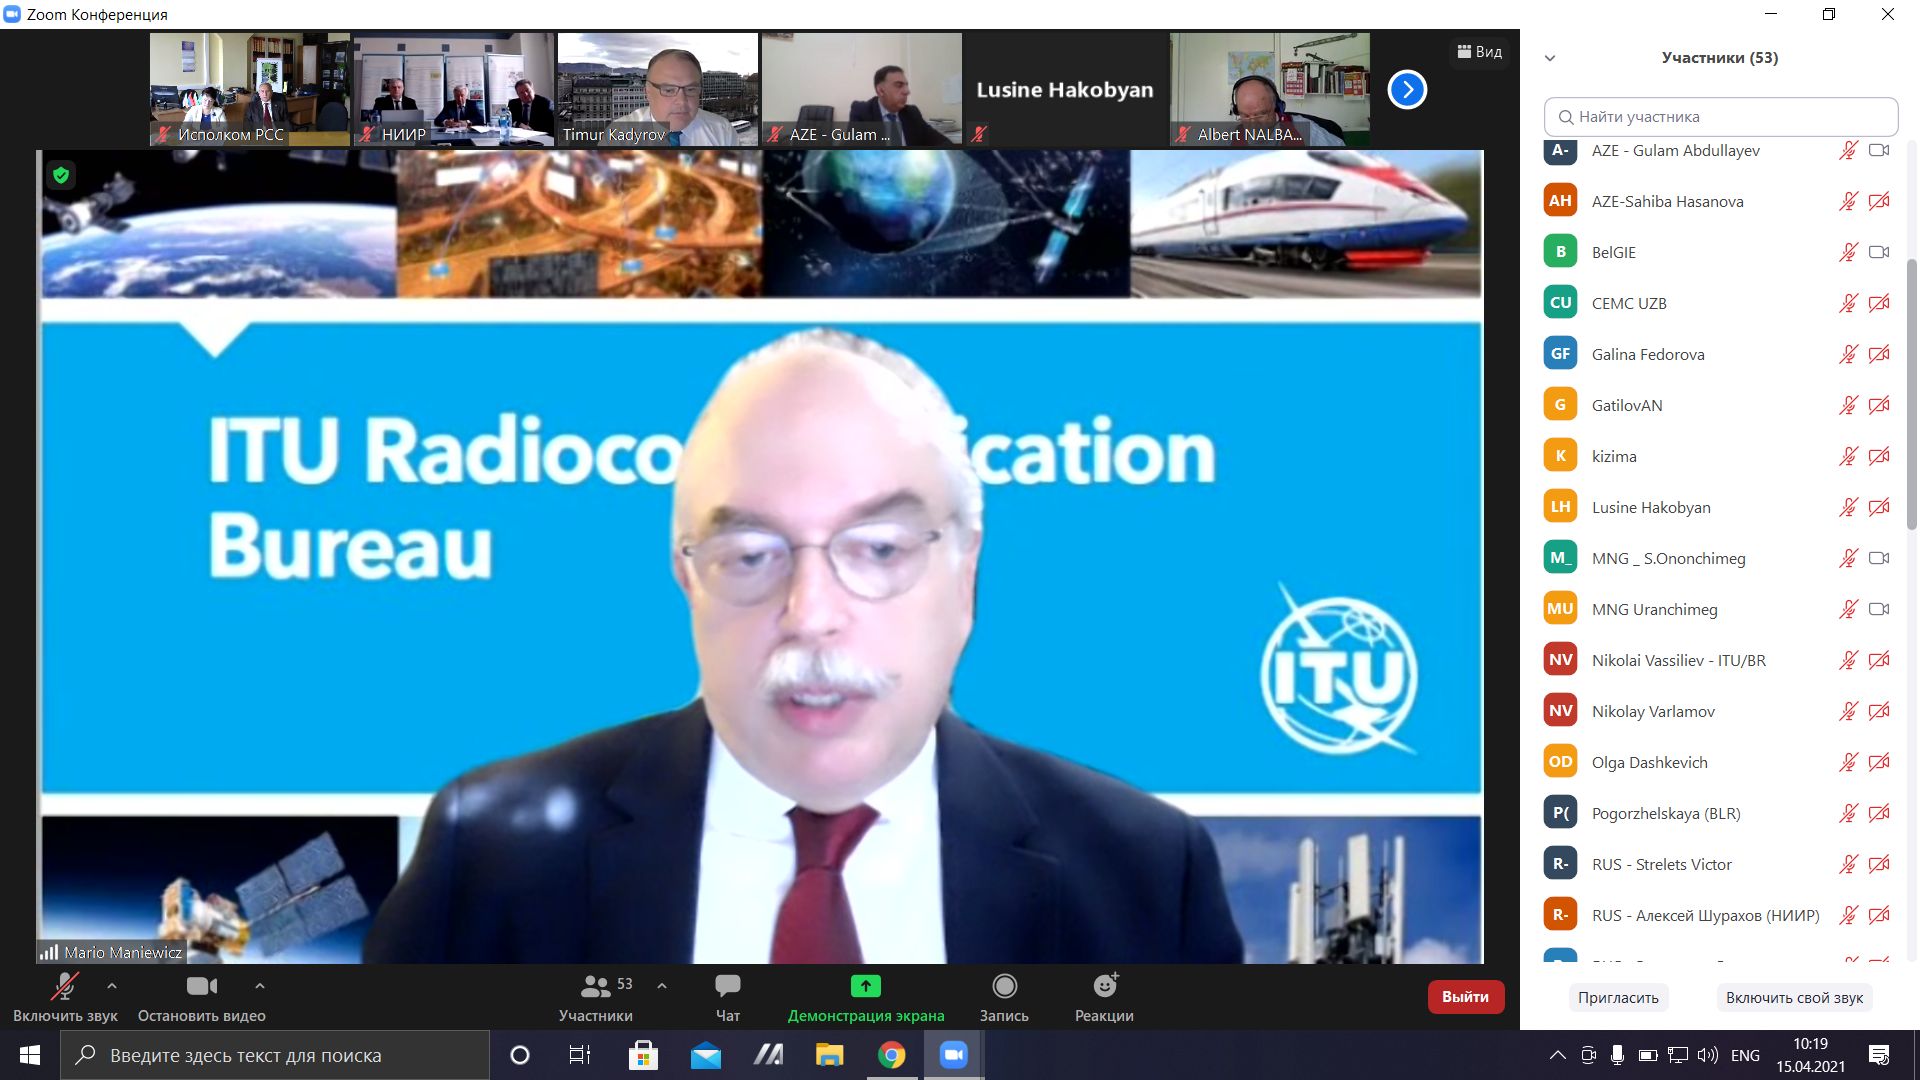
Task: Click the Windows taskbar search box
Action: pyautogui.click(x=275, y=1055)
